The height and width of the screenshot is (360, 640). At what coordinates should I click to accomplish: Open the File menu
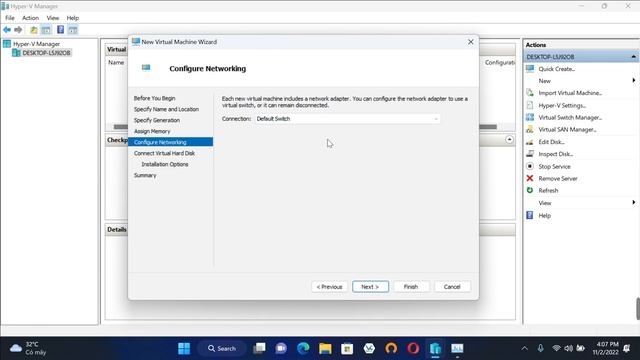pyautogui.click(x=10, y=18)
